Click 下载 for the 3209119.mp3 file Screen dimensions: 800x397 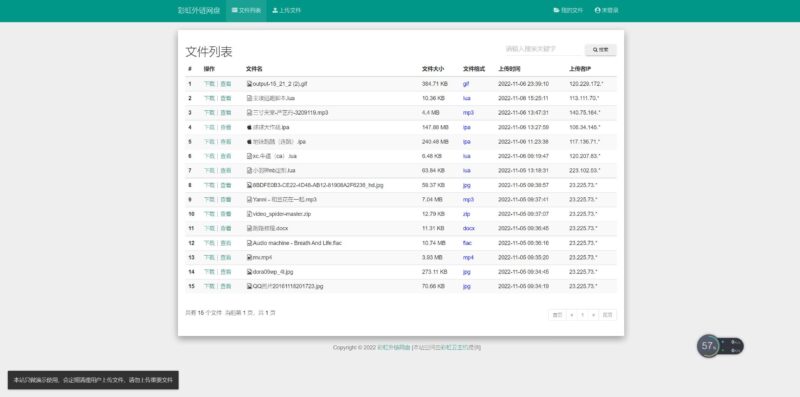(x=209, y=112)
